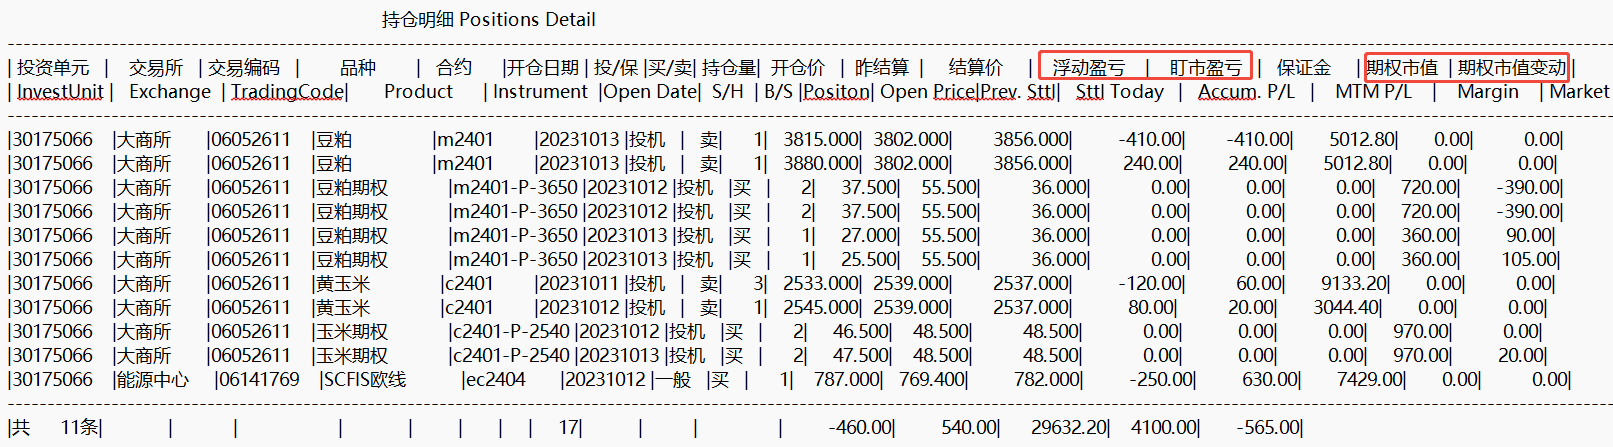Image resolution: width=1613 pixels, height=447 pixels.
Task: Select the 盯市盈亏 column header
Action: point(1205,68)
